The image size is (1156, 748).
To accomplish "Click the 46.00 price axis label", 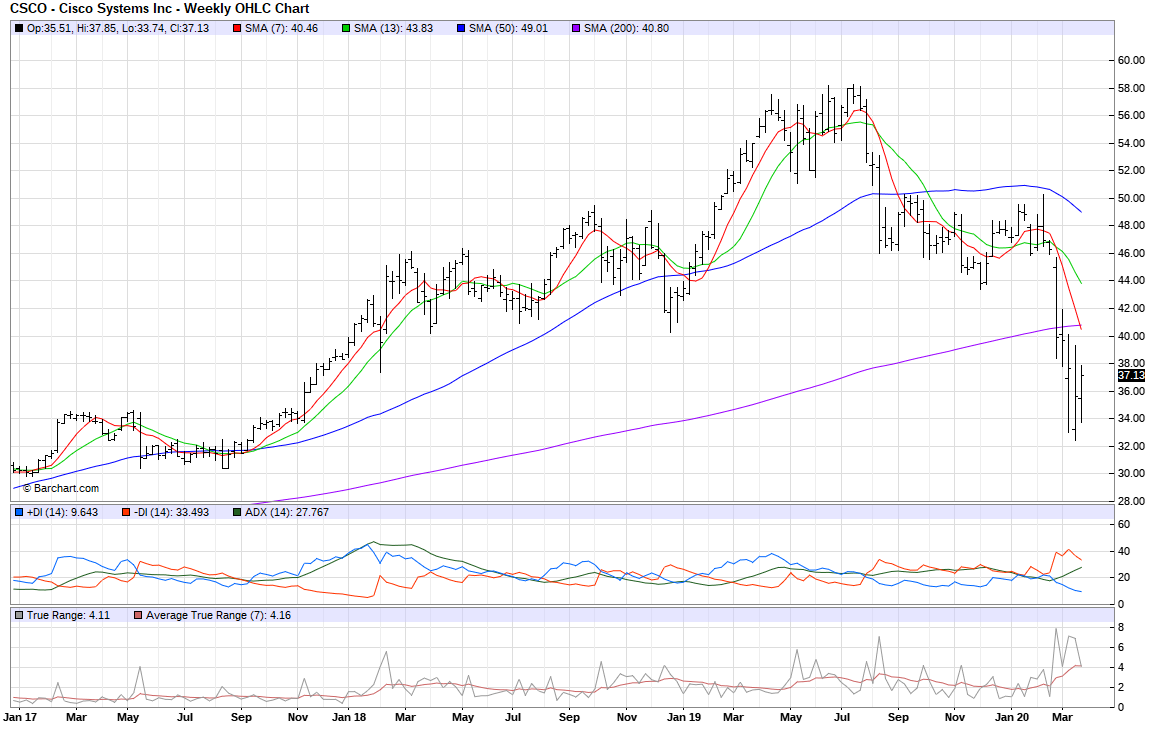I will [1131, 254].
